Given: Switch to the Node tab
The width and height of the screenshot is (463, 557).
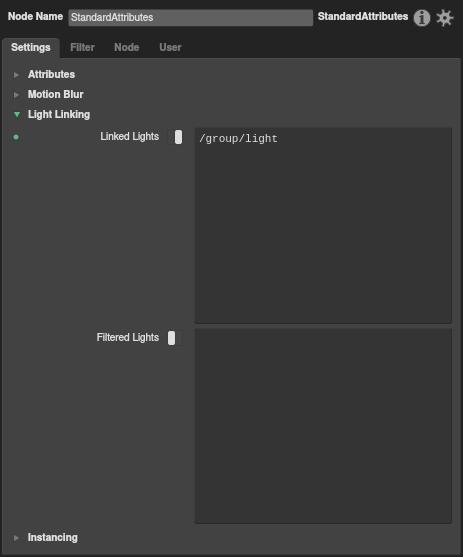Looking at the screenshot, I should pyautogui.click(x=126, y=47).
